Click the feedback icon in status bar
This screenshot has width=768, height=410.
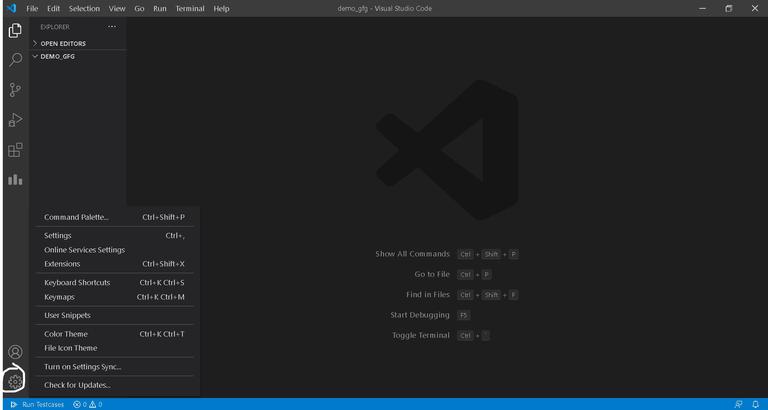(x=738, y=404)
